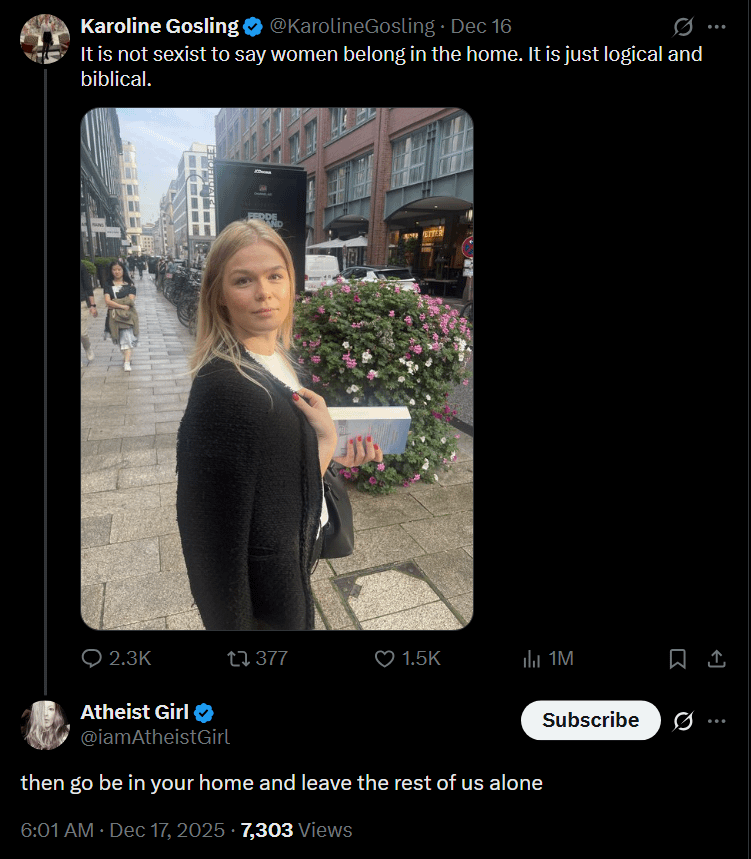The width and height of the screenshot is (751, 859).
Task: Like the post with the heart icon
Action: click(385, 658)
